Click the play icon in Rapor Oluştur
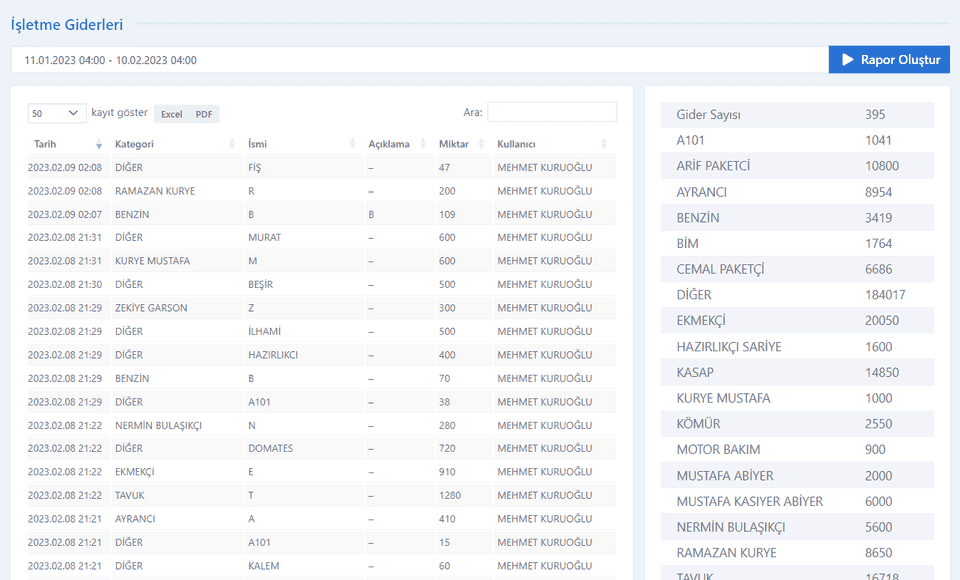Viewport: 960px width, 580px height. tap(848, 59)
